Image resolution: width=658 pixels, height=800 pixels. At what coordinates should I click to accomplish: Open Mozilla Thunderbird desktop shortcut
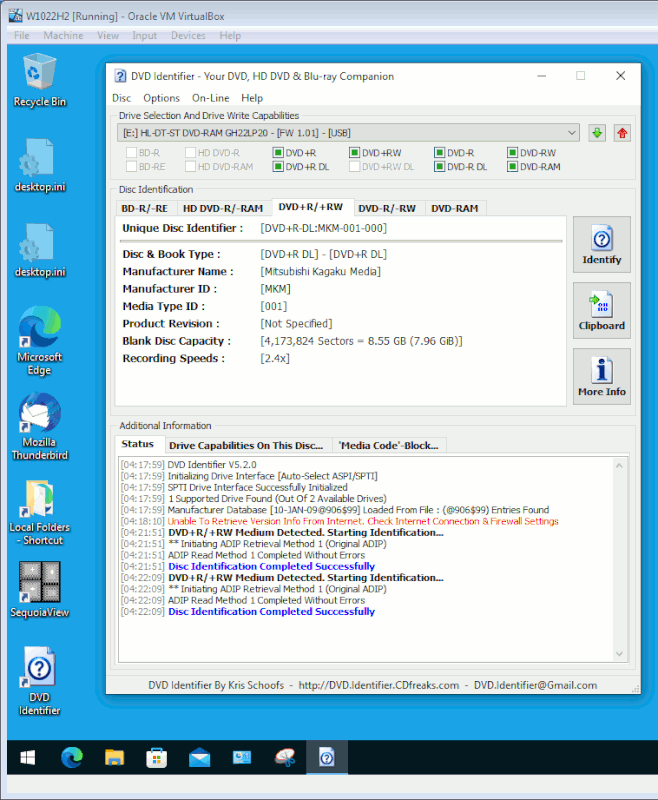40,426
